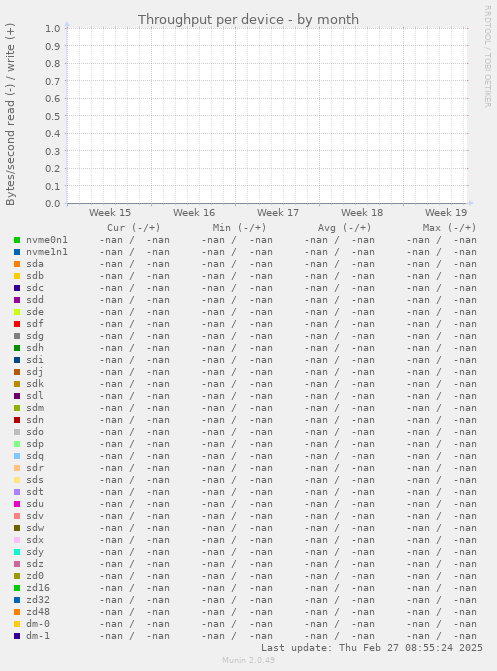Click the Week 17 axis label
Viewport: 497px width, 671px height.
tap(278, 213)
